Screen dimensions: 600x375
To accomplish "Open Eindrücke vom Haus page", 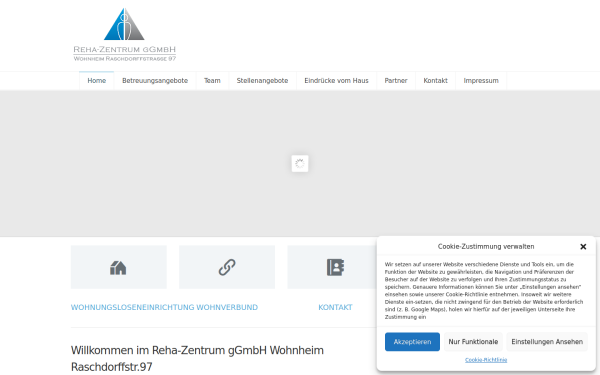I will coord(336,81).
